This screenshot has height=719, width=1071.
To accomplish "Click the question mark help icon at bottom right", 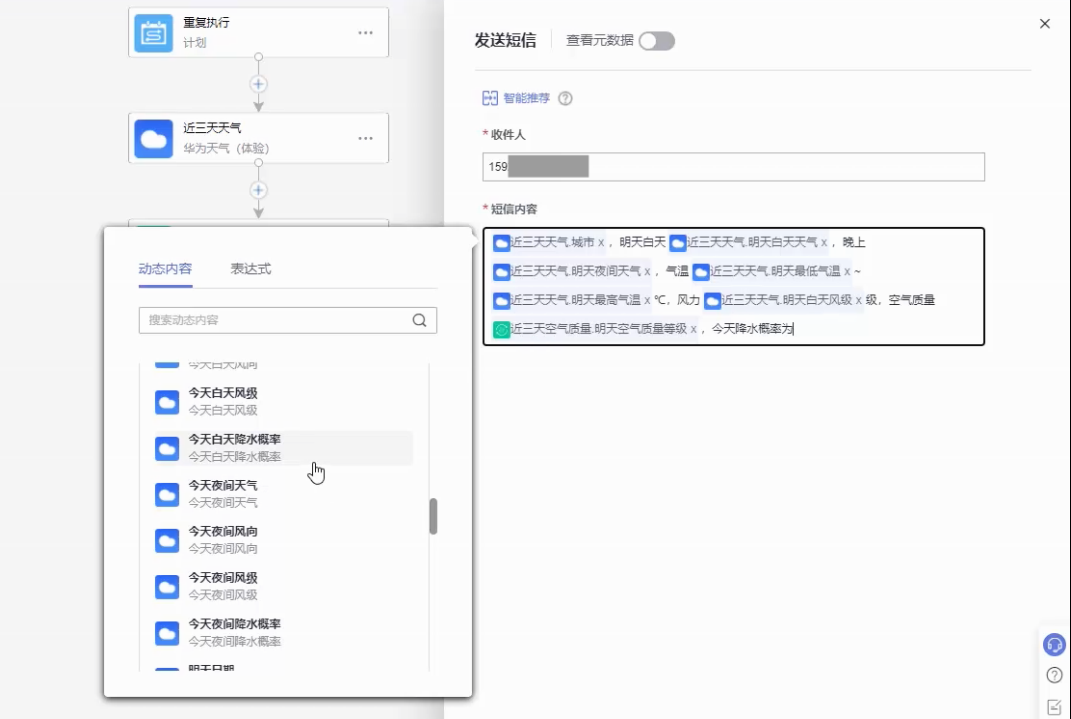I will click(1054, 675).
